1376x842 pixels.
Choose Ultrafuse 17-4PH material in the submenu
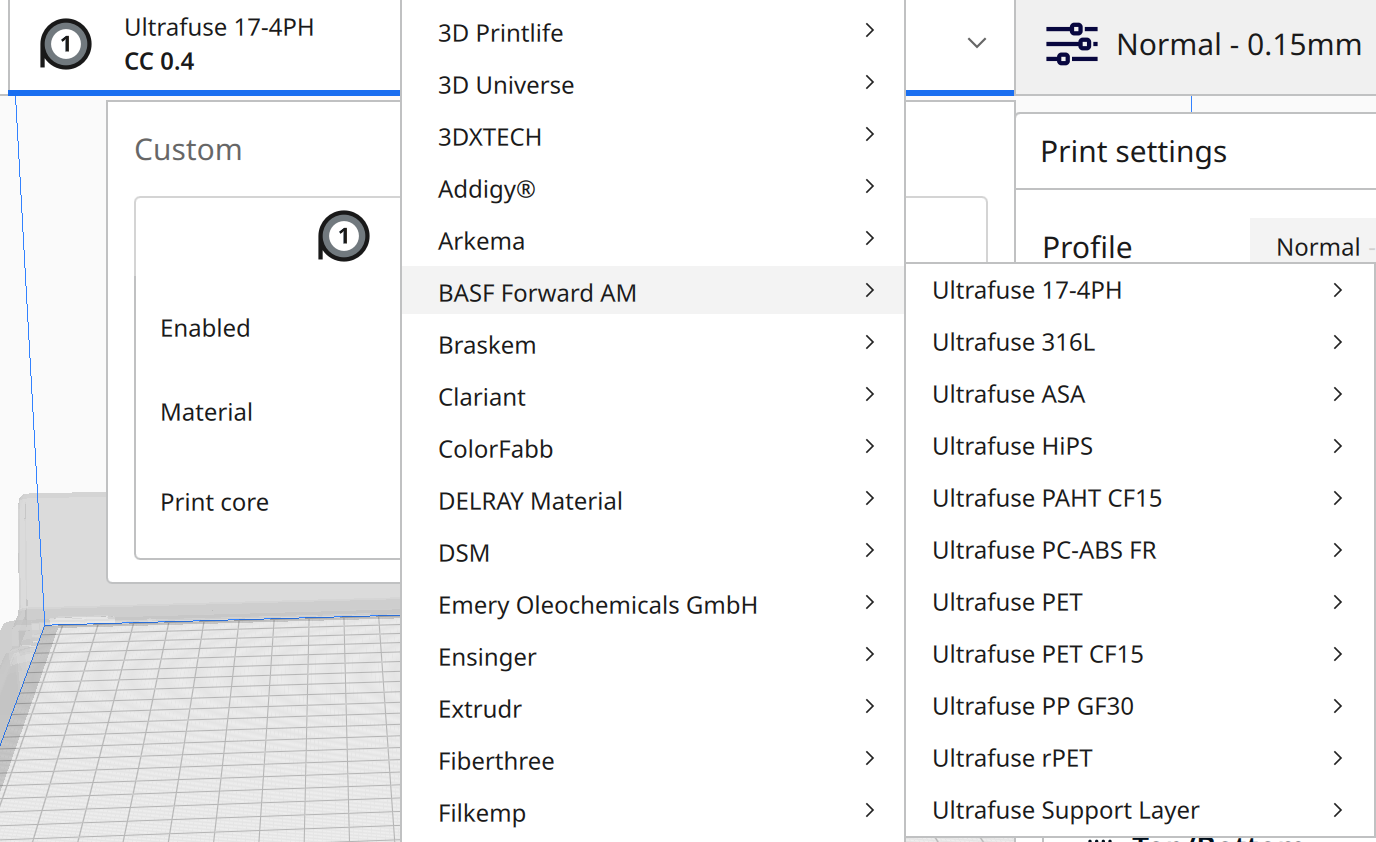pyautogui.click(x=1140, y=290)
